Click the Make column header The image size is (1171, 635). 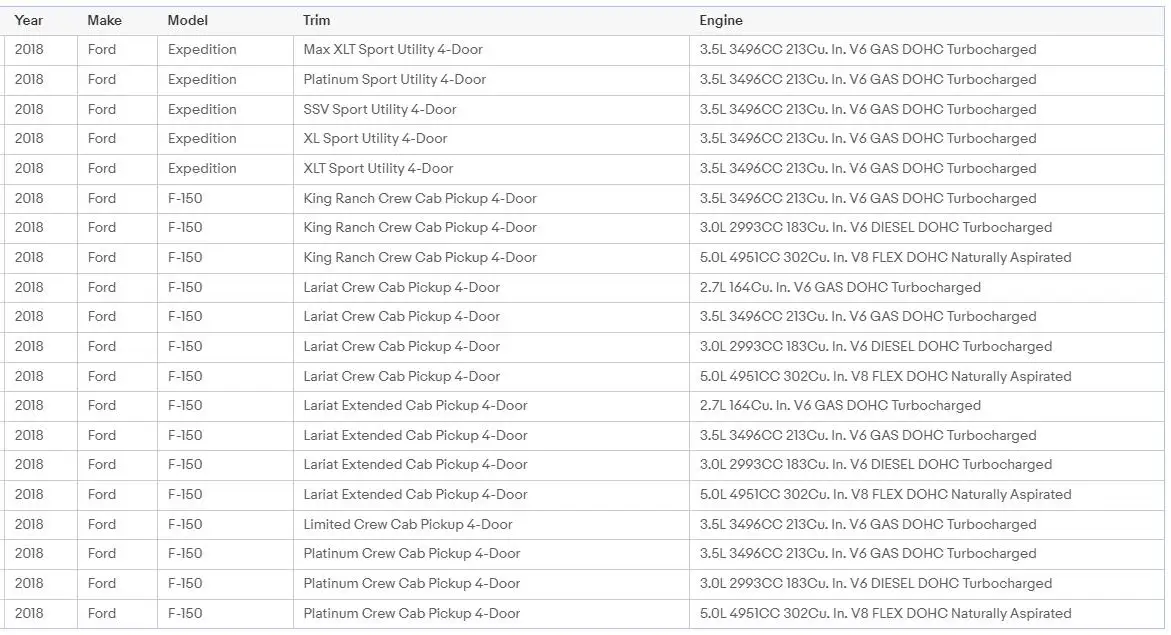pos(104,20)
